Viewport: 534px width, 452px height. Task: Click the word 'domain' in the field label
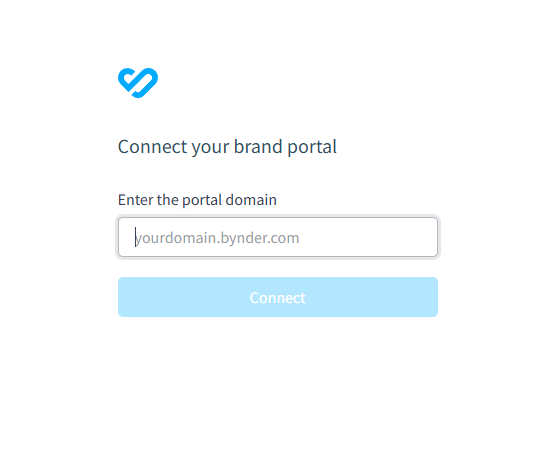[251, 200]
